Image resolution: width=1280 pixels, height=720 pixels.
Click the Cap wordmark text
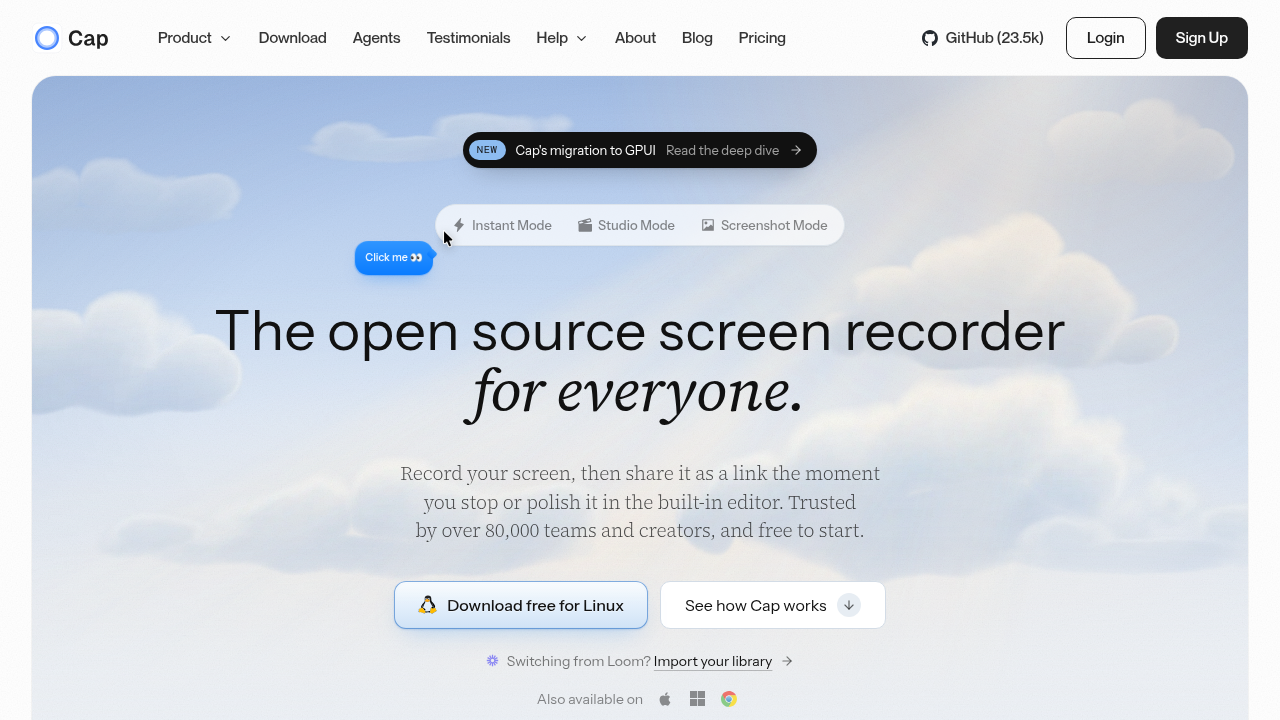click(x=88, y=38)
